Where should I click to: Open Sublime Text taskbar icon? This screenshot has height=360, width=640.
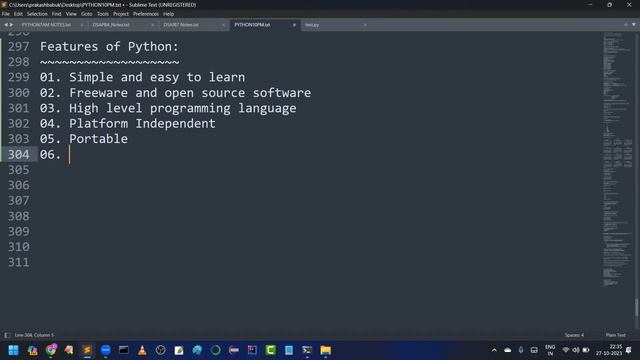(87, 350)
